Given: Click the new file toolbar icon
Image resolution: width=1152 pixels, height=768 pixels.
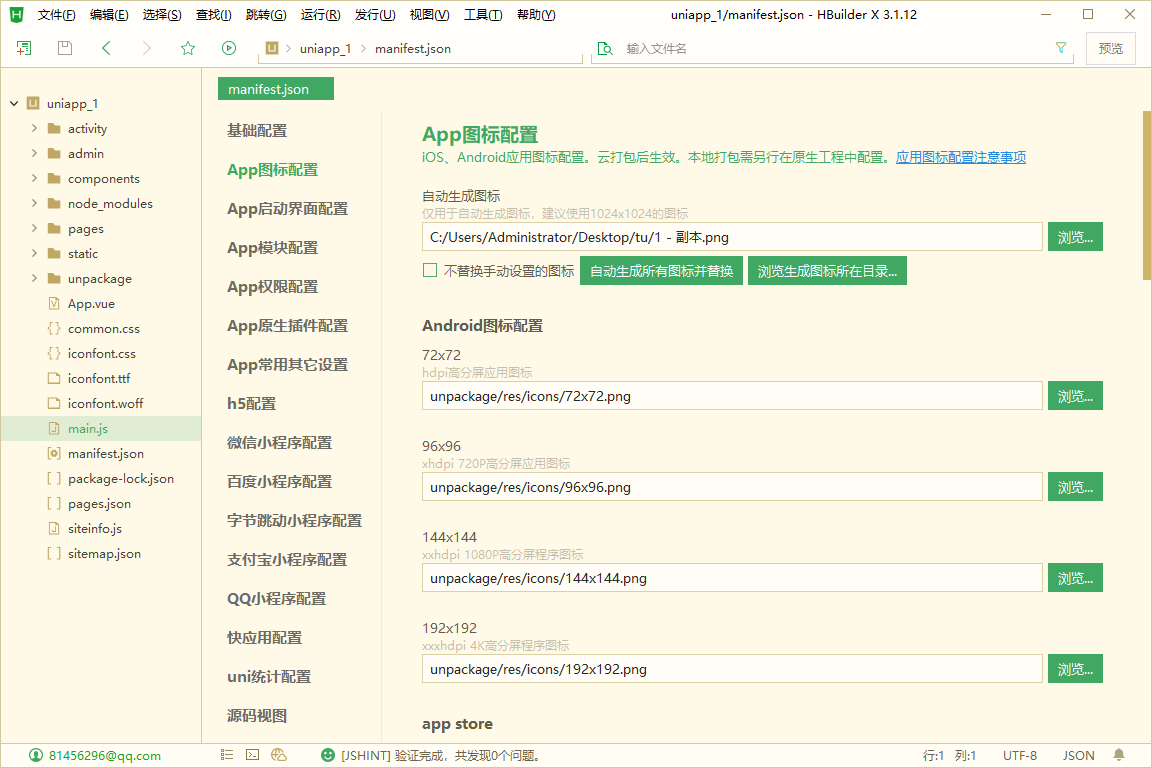Looking at the screenshot, I should 24,48.
